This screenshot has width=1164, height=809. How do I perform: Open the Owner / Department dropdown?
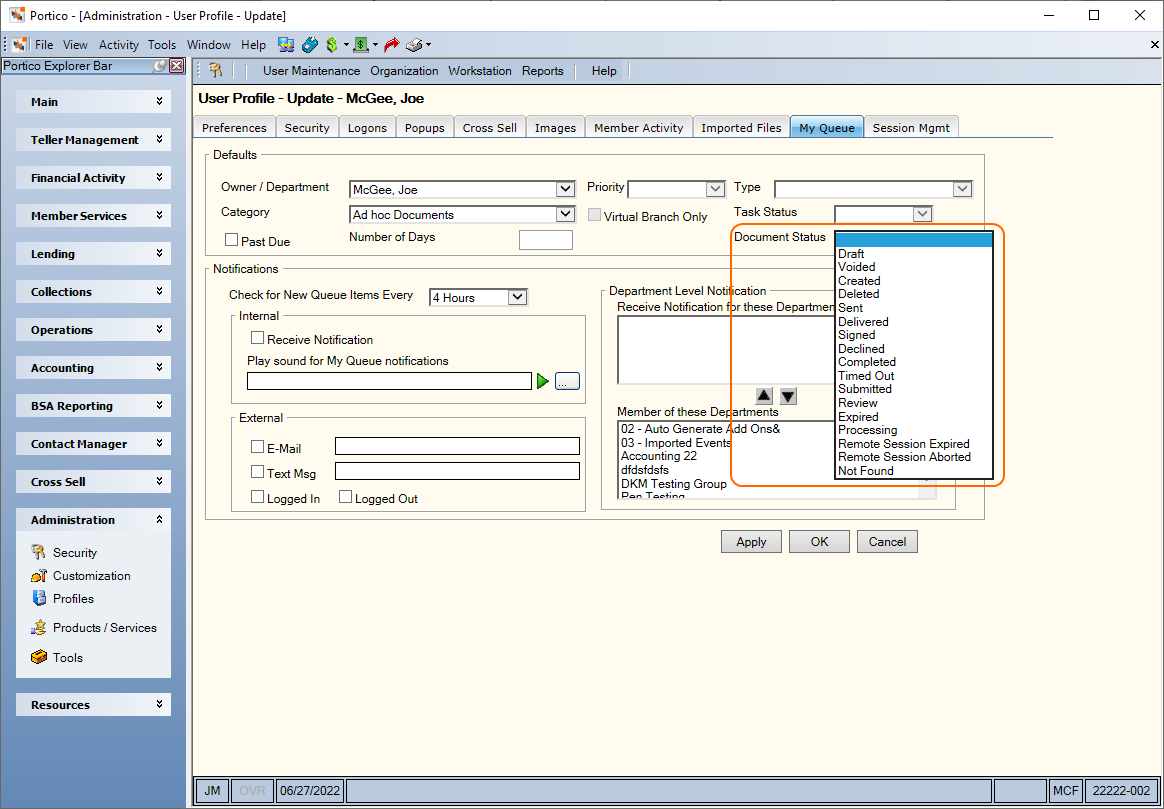point(565,189)
